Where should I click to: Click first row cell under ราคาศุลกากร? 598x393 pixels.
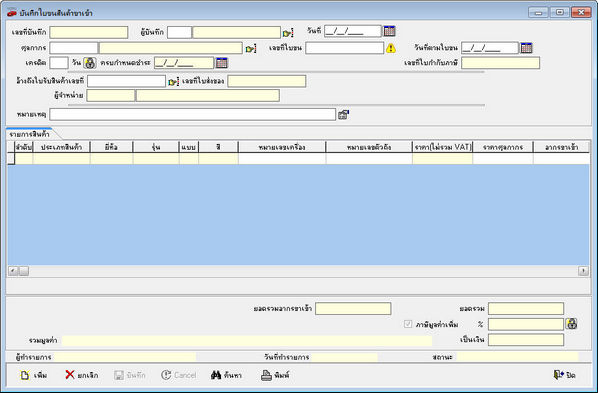tap(503, 159)
